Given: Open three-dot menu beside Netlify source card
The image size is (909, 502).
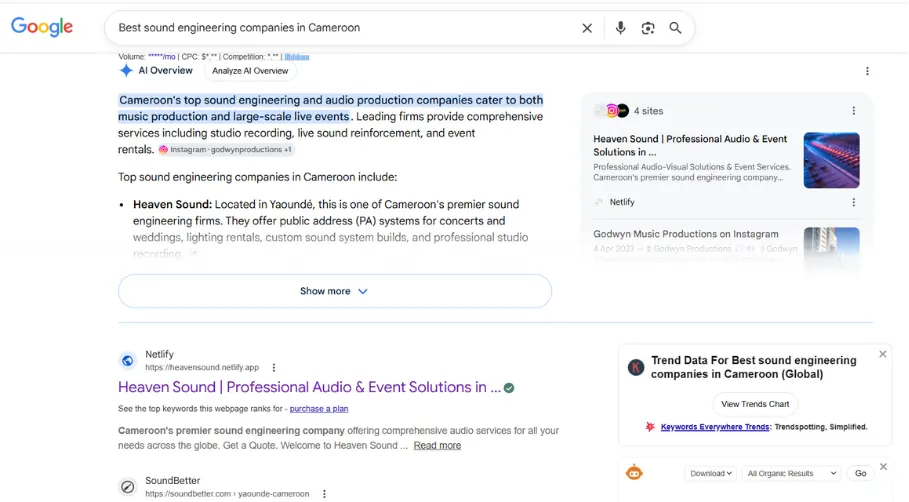Looking at the screenshot, I should click(x=853, y=202).
